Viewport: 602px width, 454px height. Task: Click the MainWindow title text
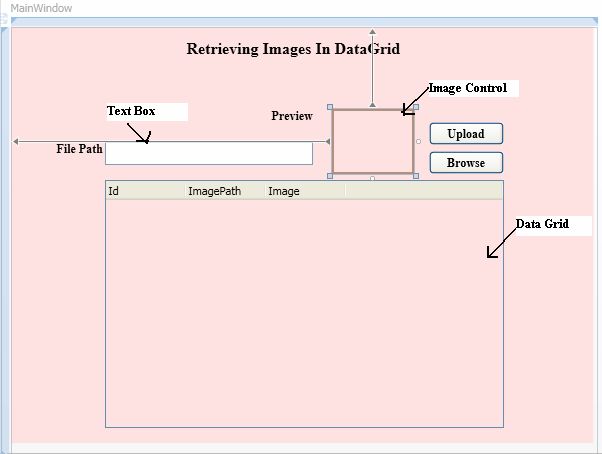(41, 8)
